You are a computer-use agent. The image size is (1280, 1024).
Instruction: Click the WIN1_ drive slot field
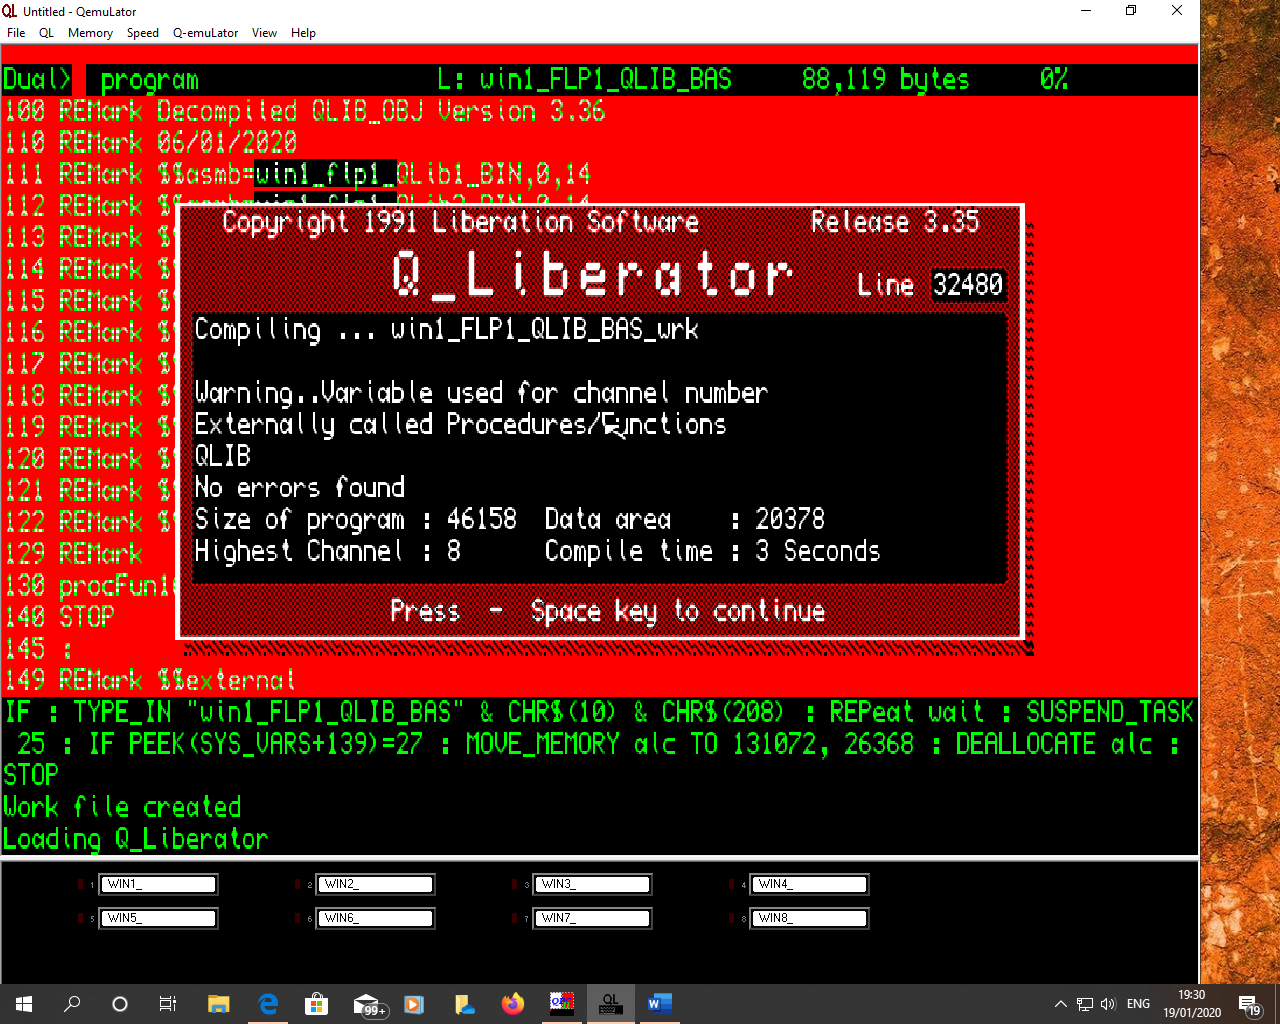pyautogui.click(x=160, y=884)
